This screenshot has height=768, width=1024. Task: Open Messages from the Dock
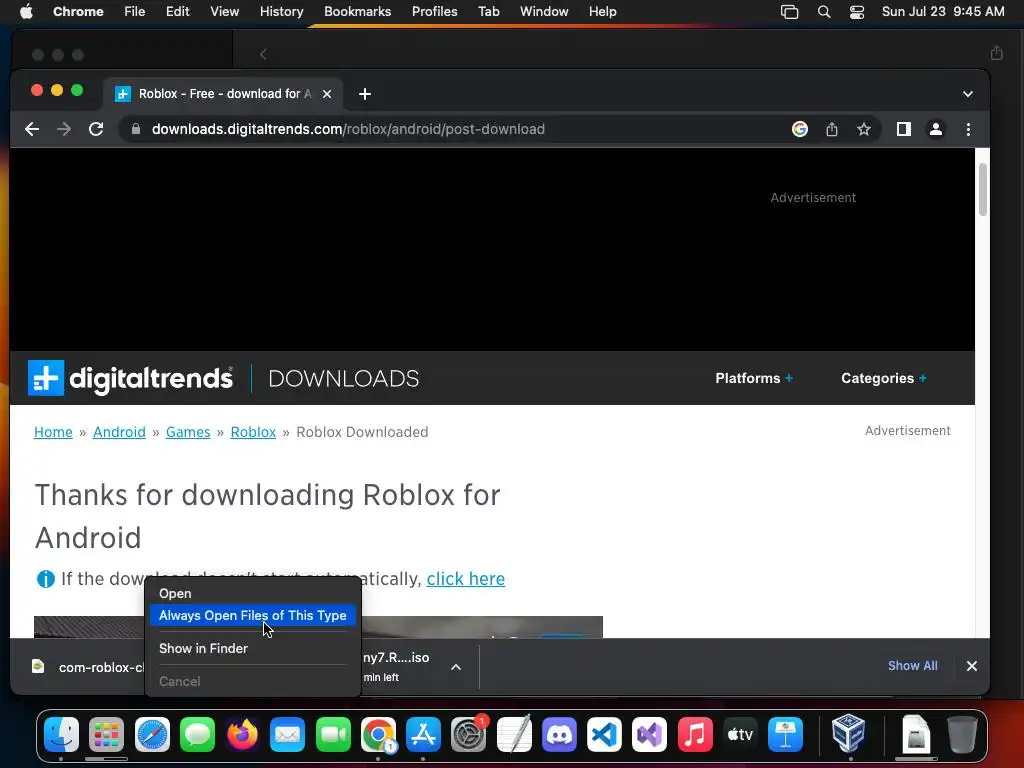click(197, 735)
